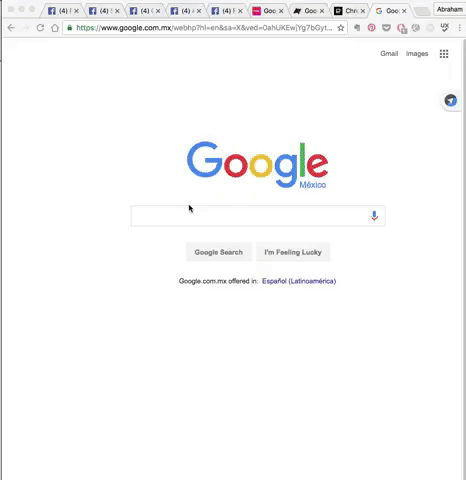This screenshot has width=466, height=480.
Task: Switch to the first Facebook tab
Action: click(63, 11)
